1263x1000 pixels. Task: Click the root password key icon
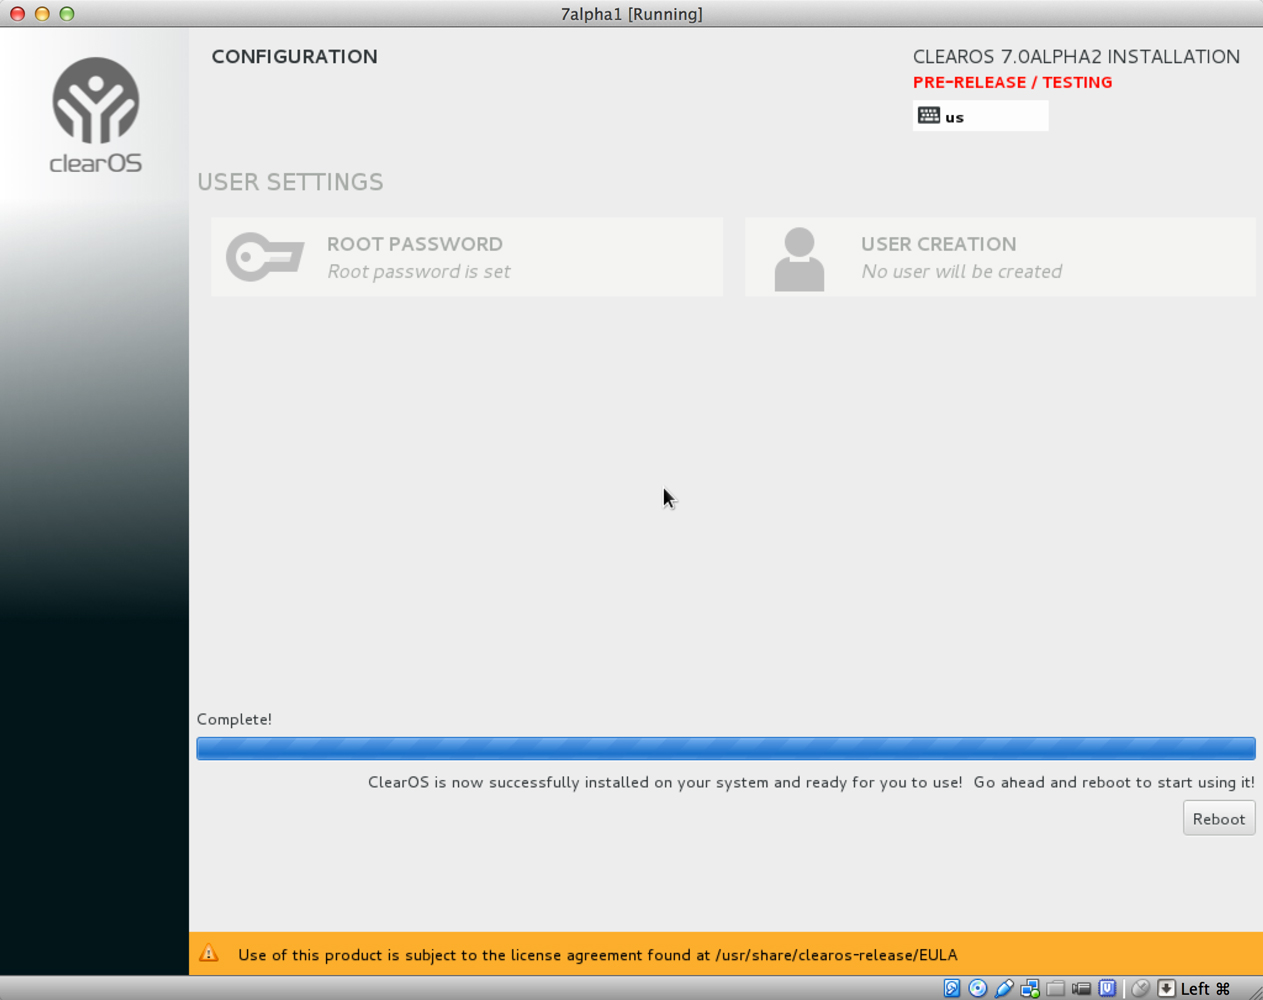coord(265,257)
